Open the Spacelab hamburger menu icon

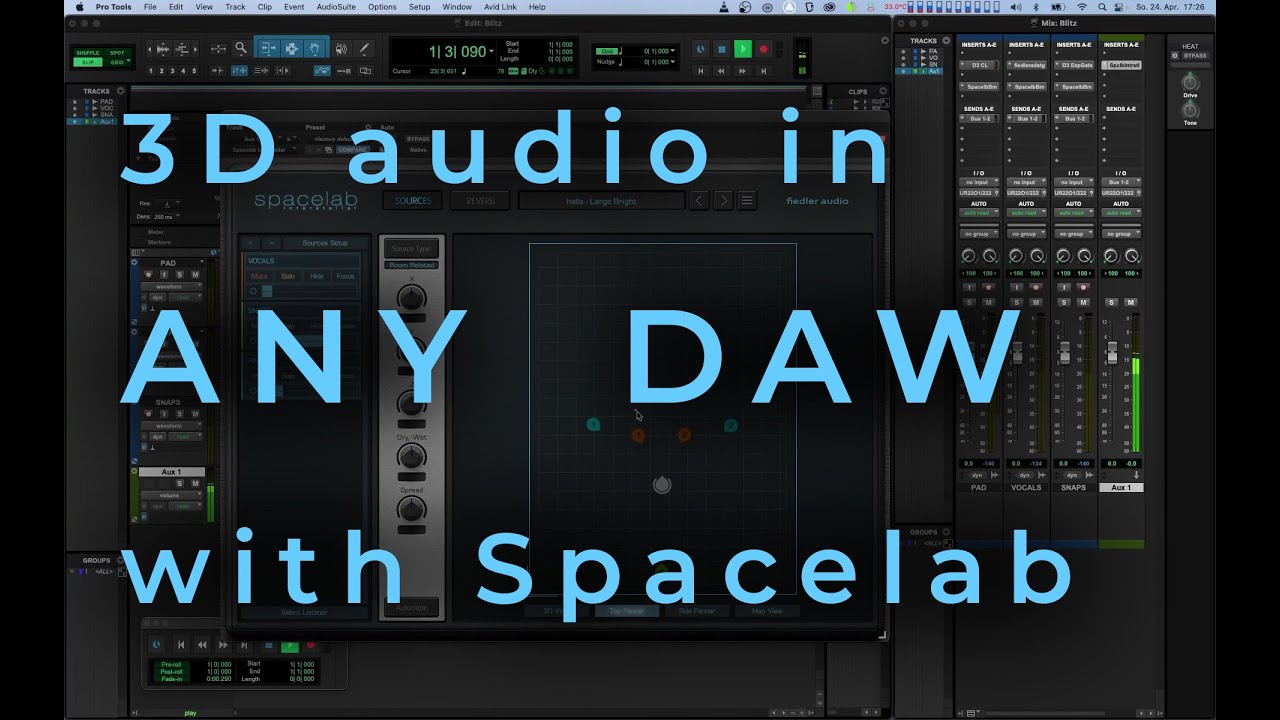click(x=747, y=201)
